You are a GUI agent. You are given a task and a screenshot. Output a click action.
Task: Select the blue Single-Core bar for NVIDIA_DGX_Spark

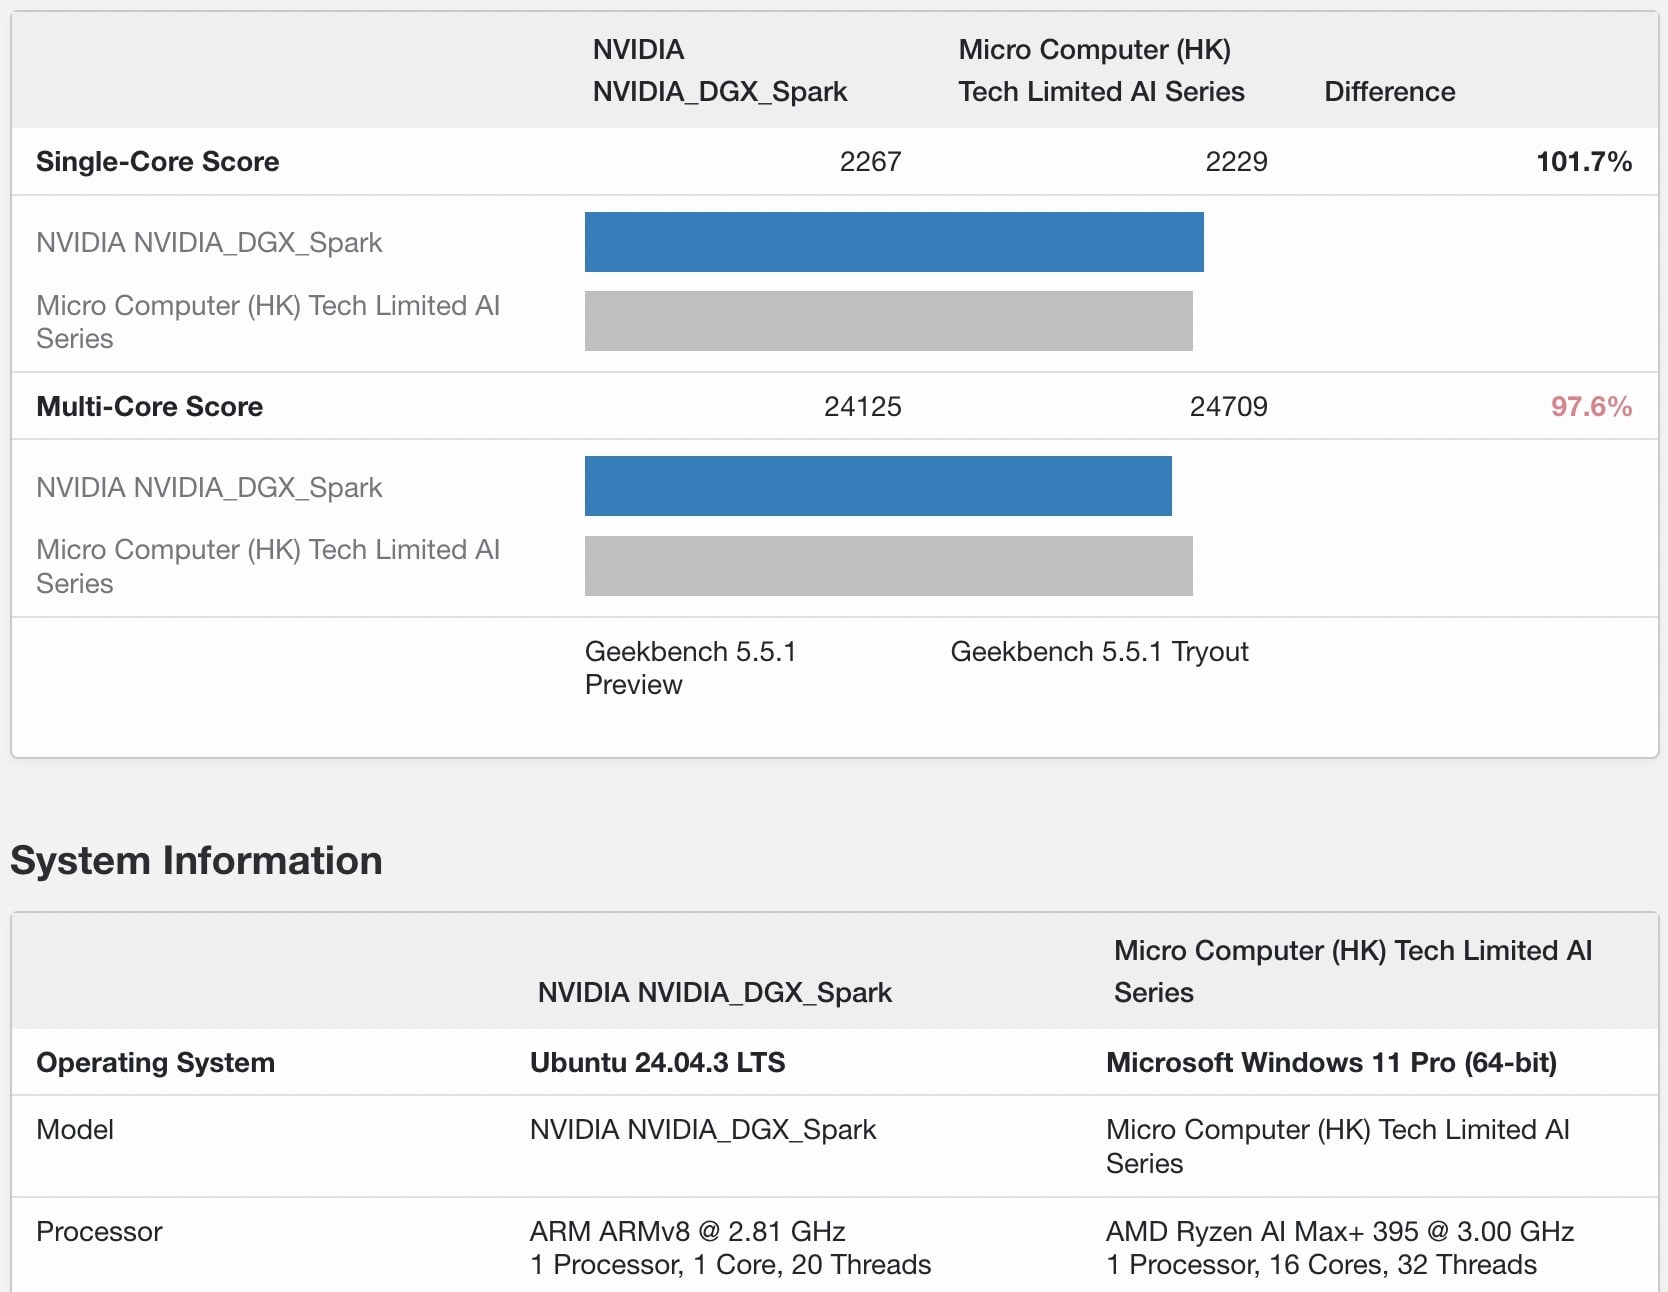pyautogui.click(x=894, y=242)
